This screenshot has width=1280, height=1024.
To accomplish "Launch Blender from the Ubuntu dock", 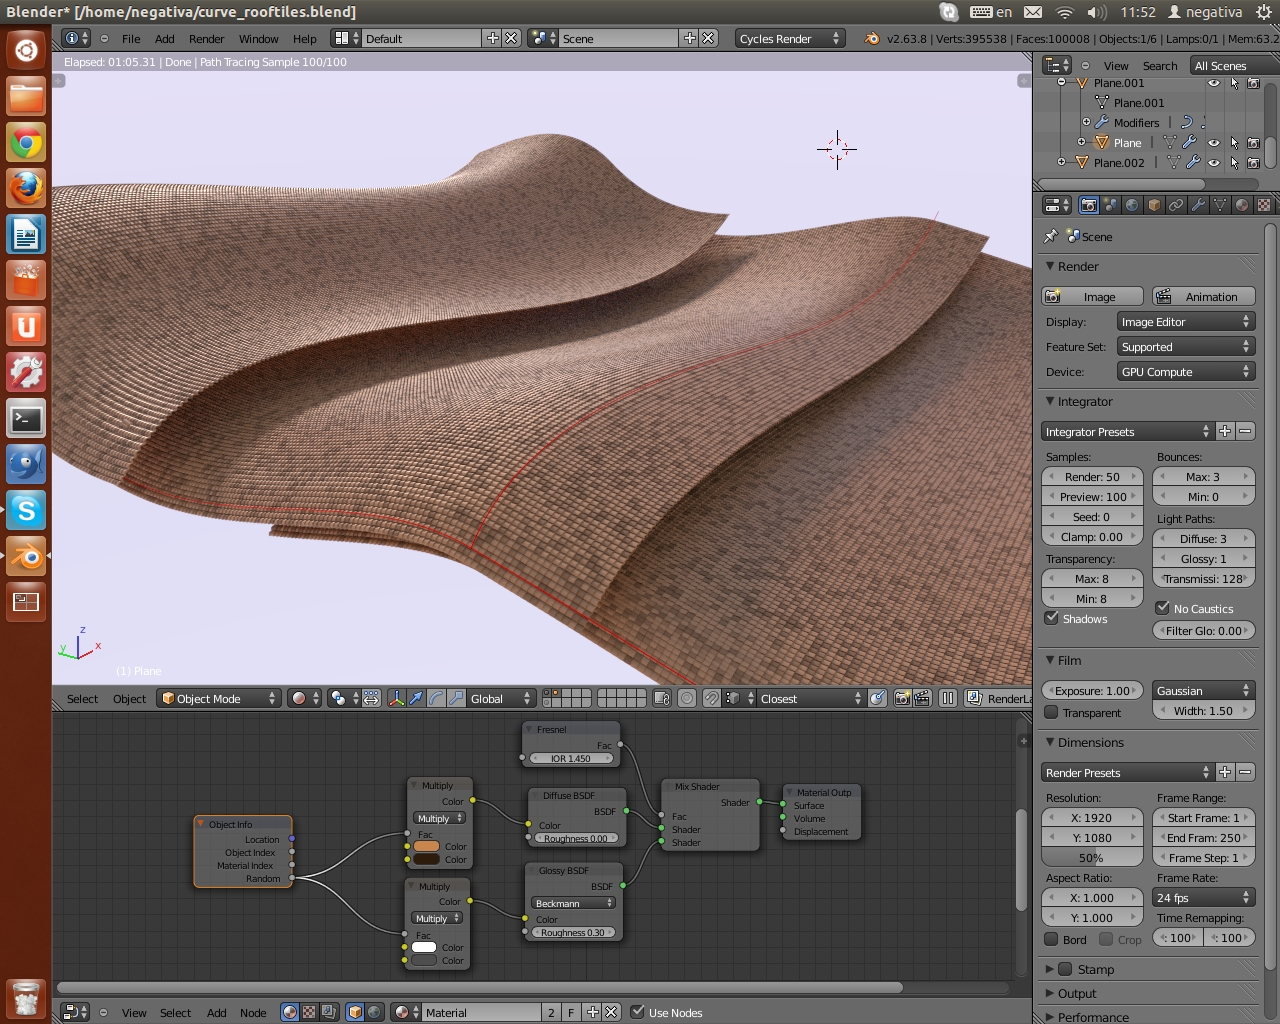I will pyautogui.click(x=26, y=556).
